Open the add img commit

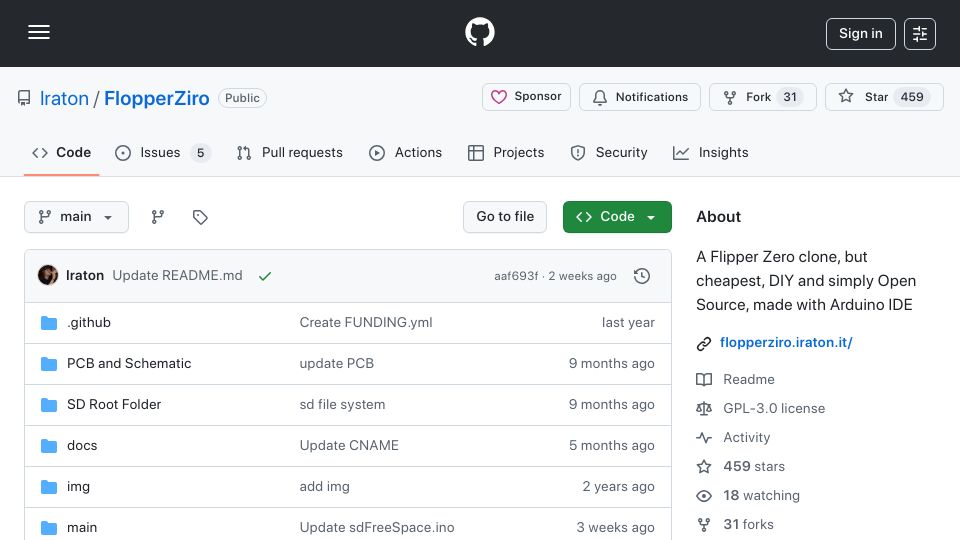click(324, 487)
